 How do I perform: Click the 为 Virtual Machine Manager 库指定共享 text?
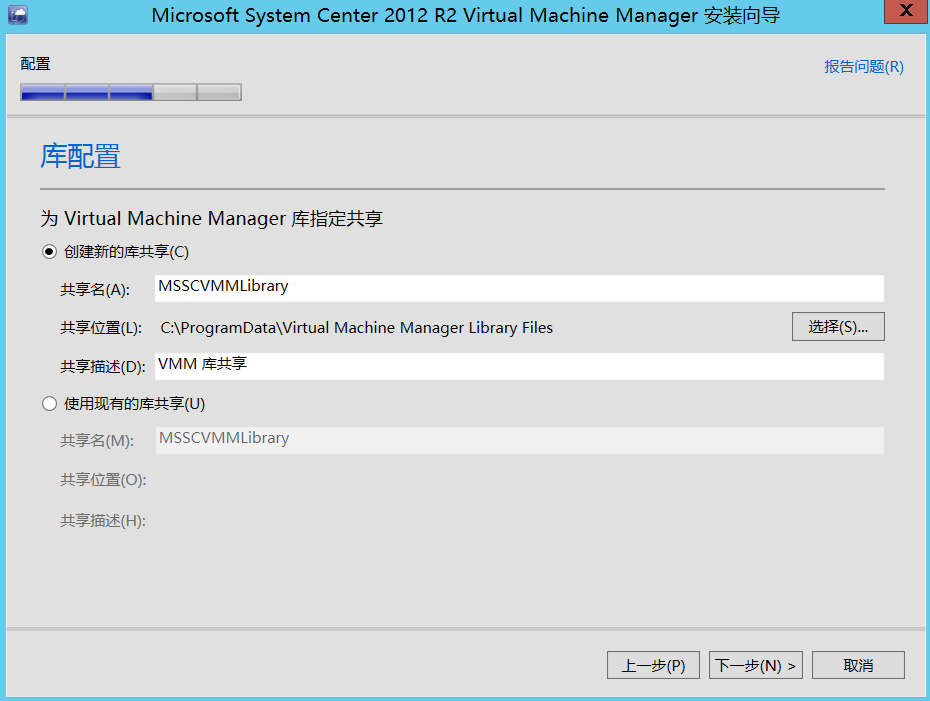[x=212, y=218]
